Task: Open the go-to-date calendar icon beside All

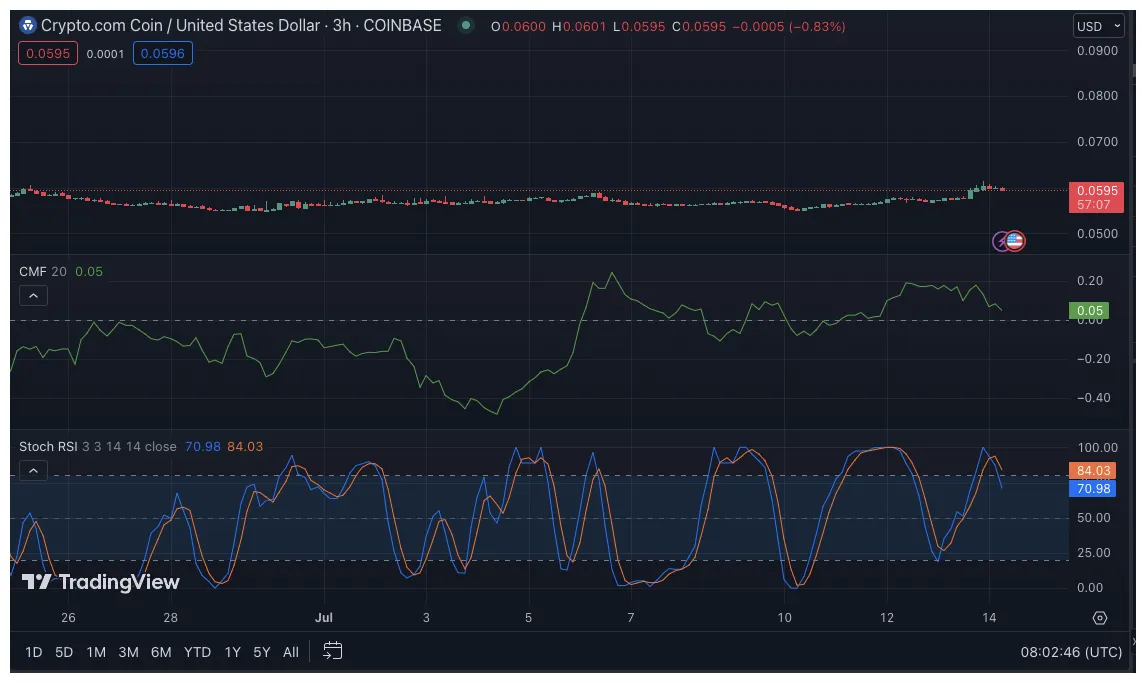Action: point(331,650)
